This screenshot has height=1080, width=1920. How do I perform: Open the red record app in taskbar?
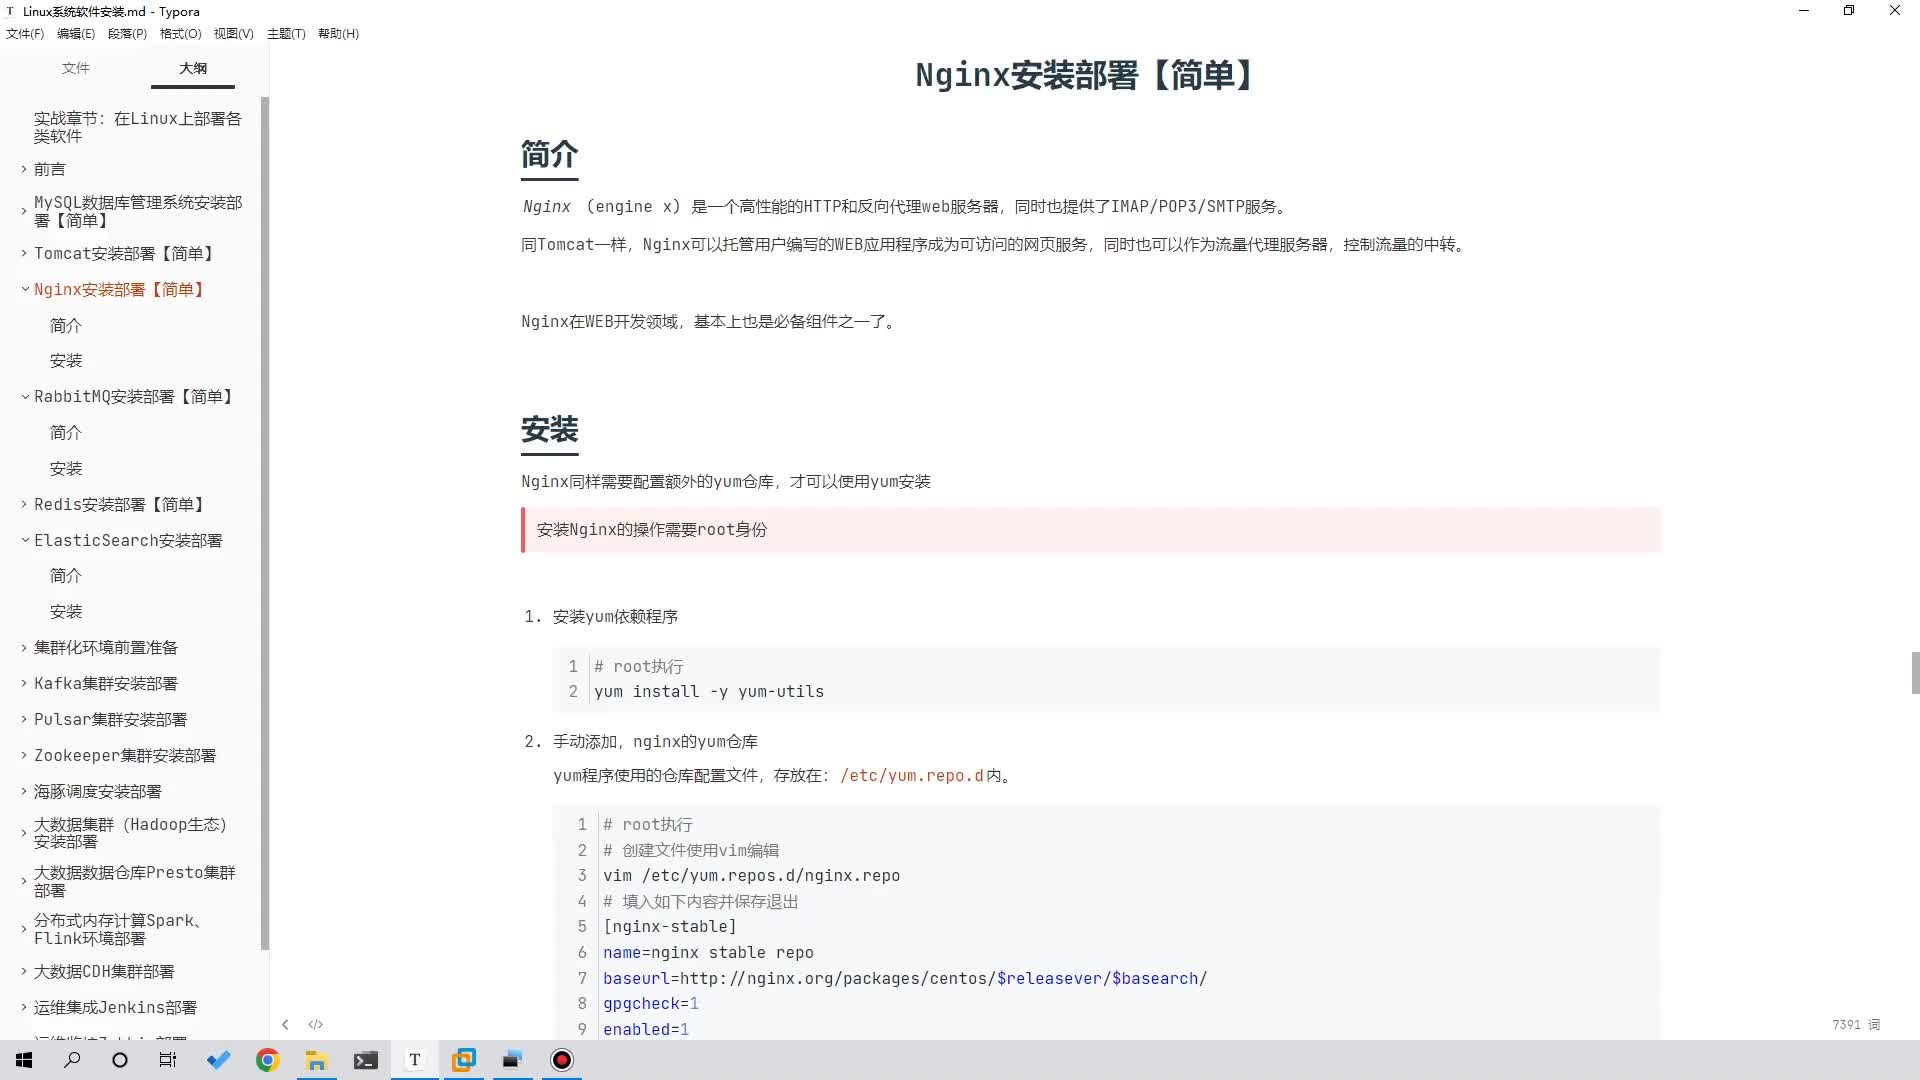coord(562,1060)
